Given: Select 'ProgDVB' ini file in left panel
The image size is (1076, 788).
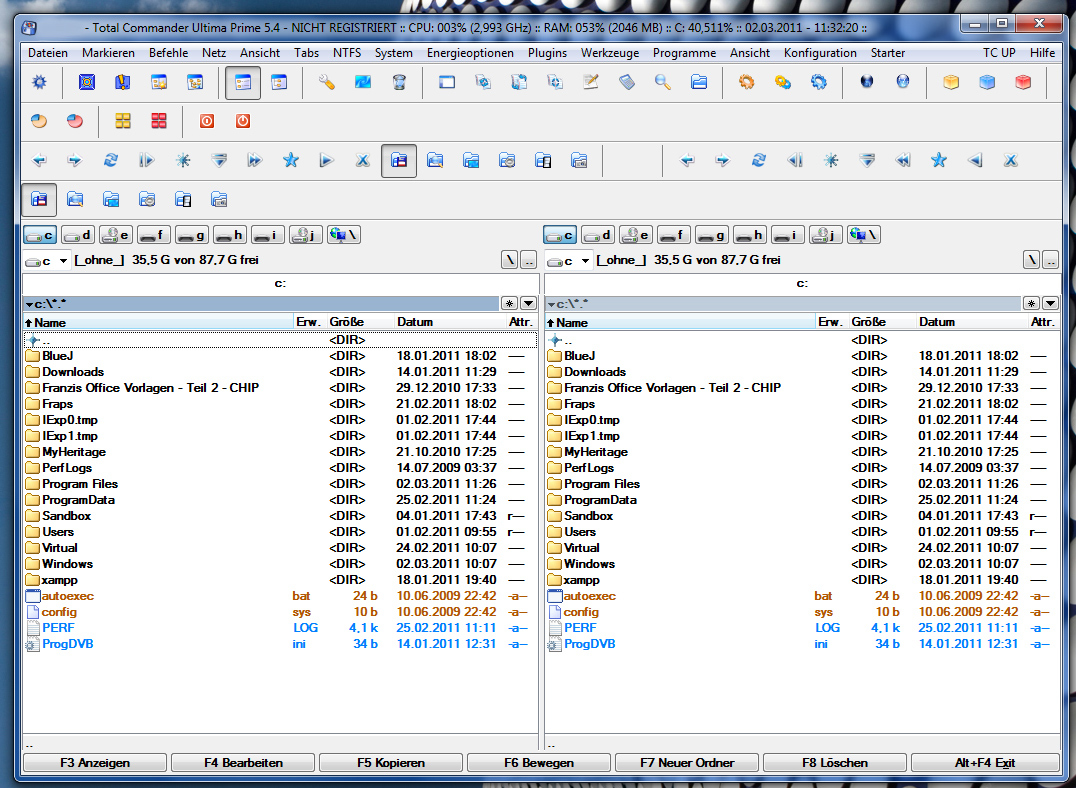Looking at the screenshot, I should click(x=280, y=644).
